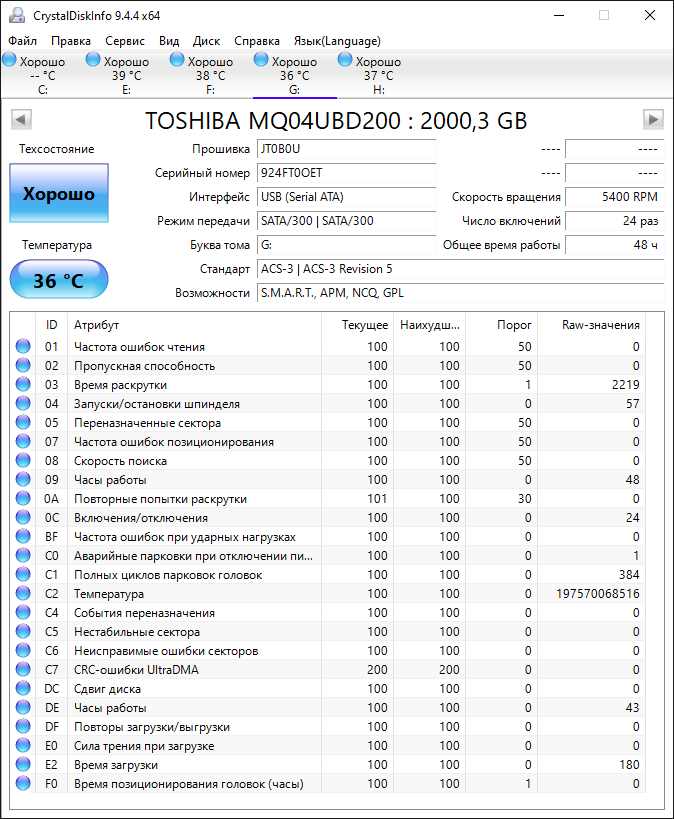Image resolution: width=674 pixels, height=819 pixels.
Task: Click raw value 197570068516
Action: [598, 593]
